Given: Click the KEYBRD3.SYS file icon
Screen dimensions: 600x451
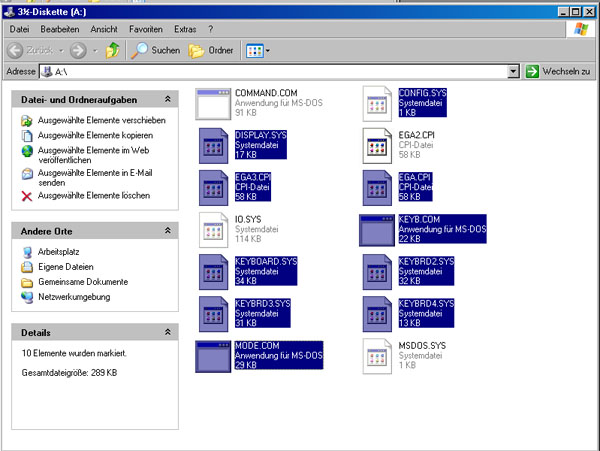Looking at the screenshot, I should (214, 314).
